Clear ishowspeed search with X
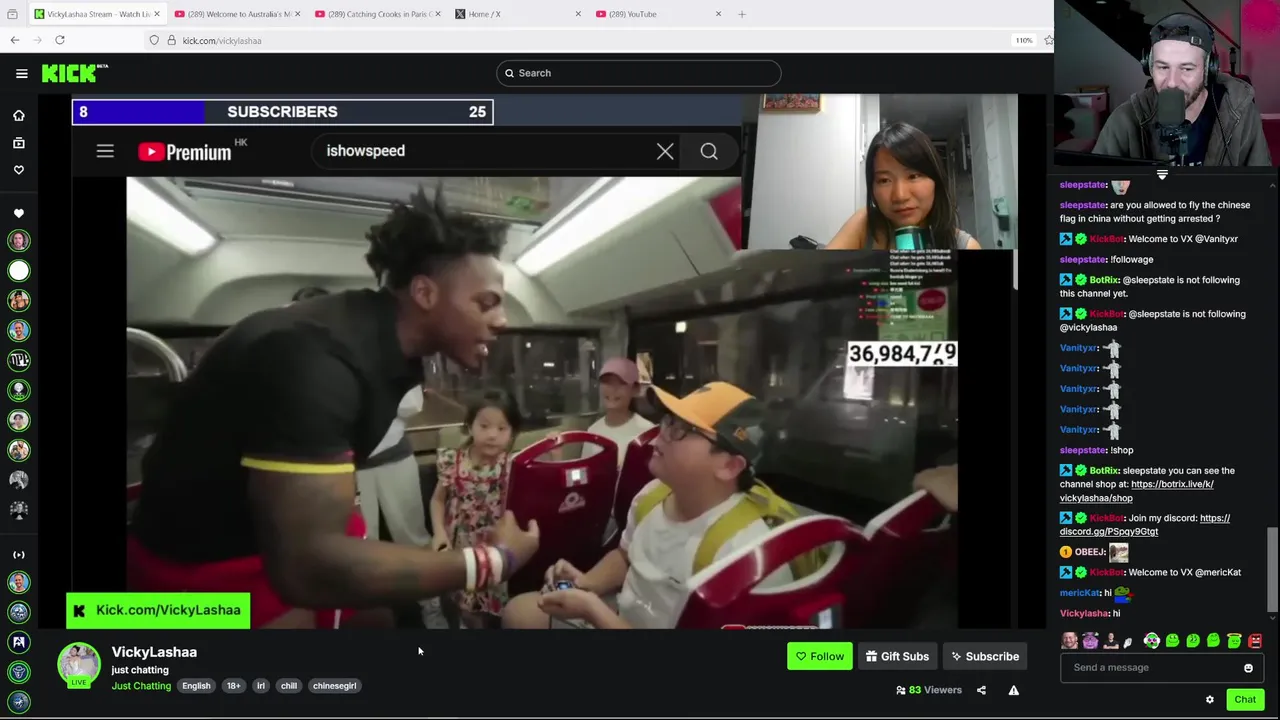This screenshot has height=720, width=1280. coord(665,151)
